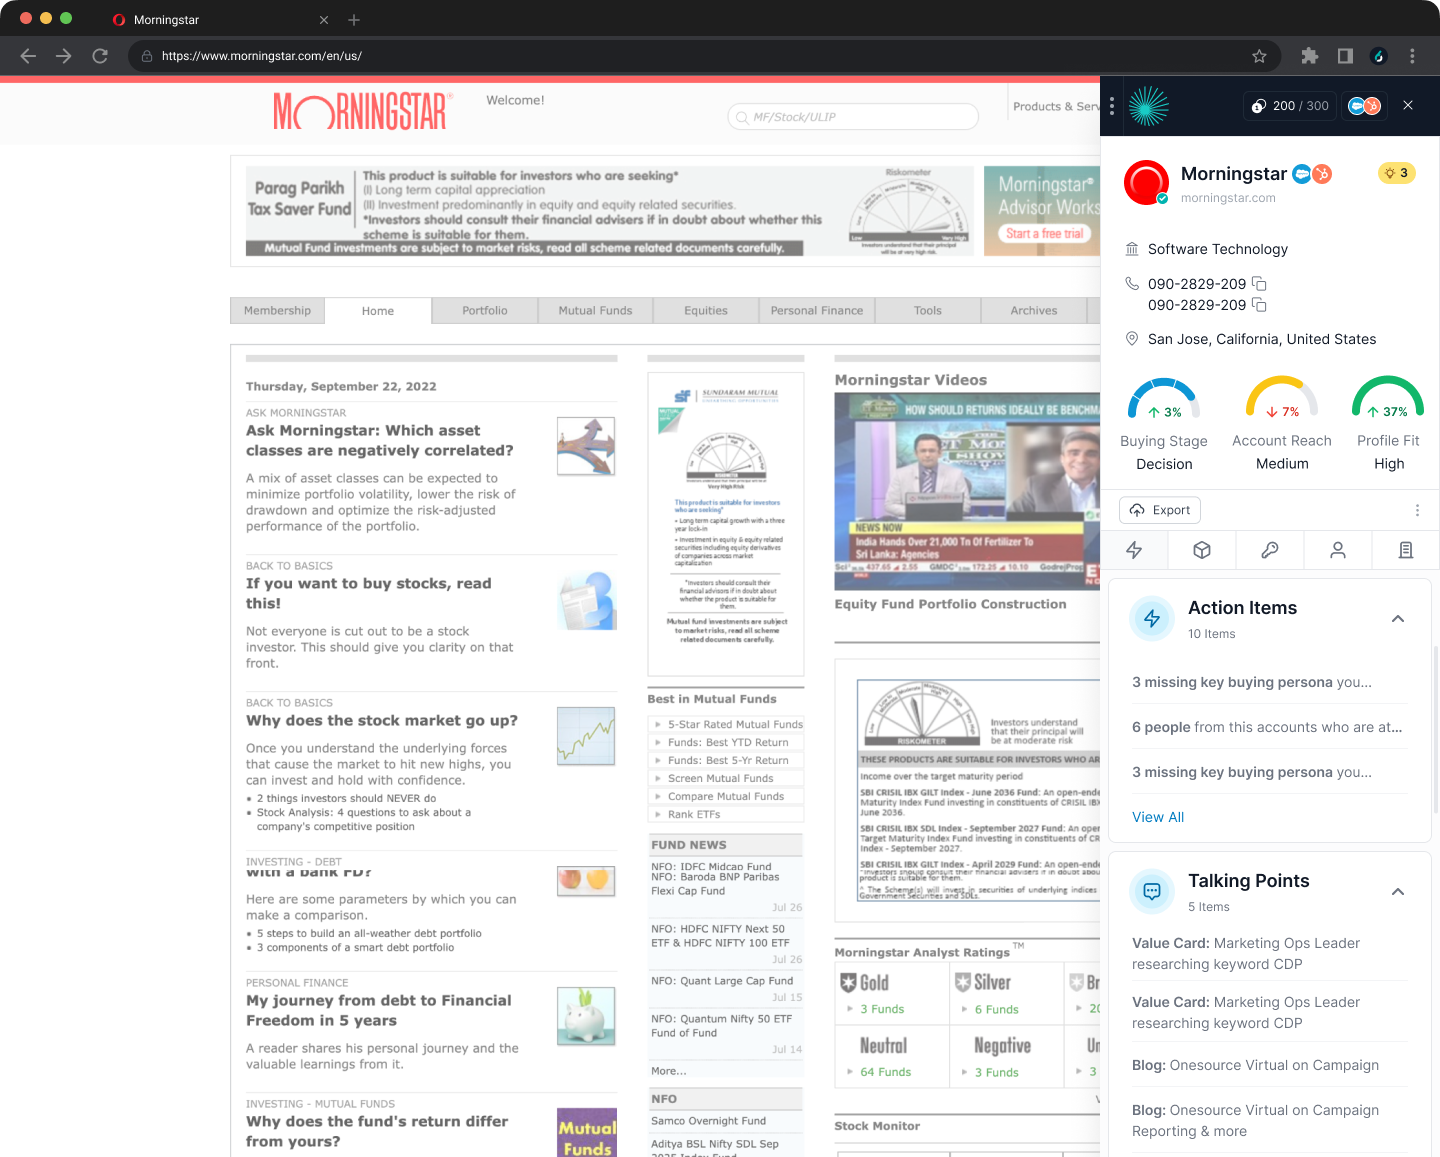Click the Morningstar website logo
This screenshot has width=1440, height=1157.
click(x=362, y=111)
